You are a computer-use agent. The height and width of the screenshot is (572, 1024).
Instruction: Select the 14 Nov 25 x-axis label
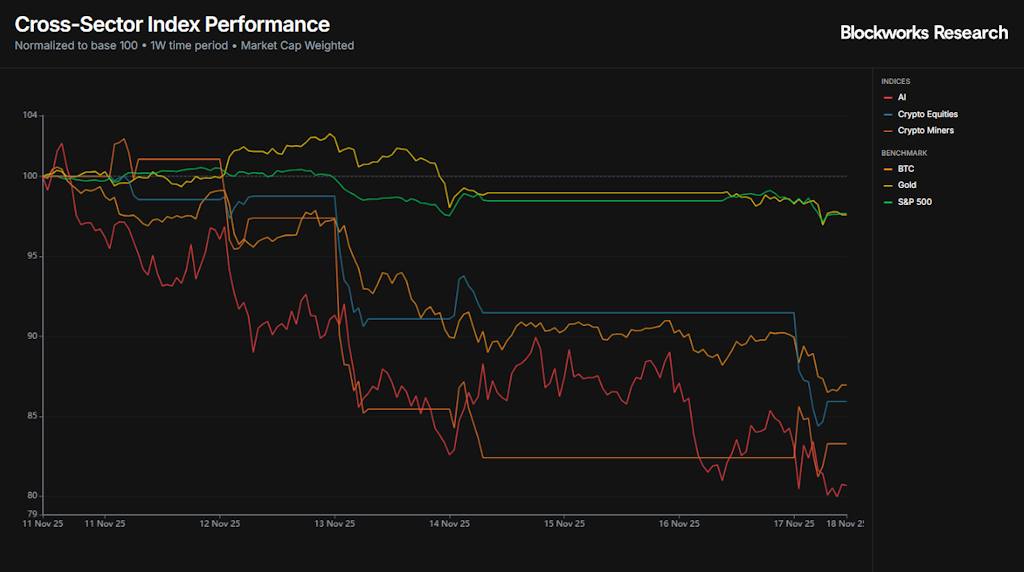click(449, 522)
